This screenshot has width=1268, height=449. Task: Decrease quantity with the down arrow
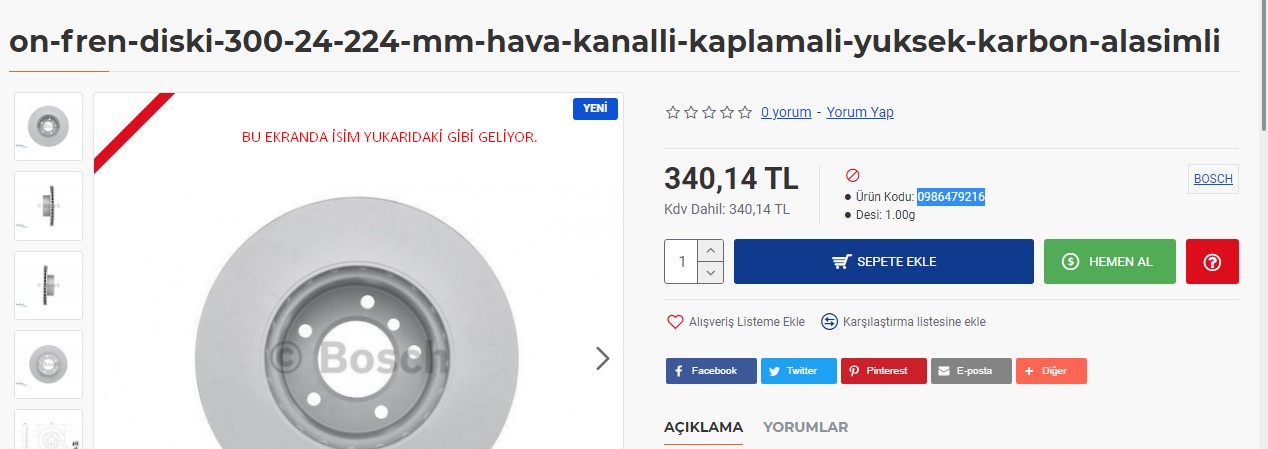tap(710, 272)
